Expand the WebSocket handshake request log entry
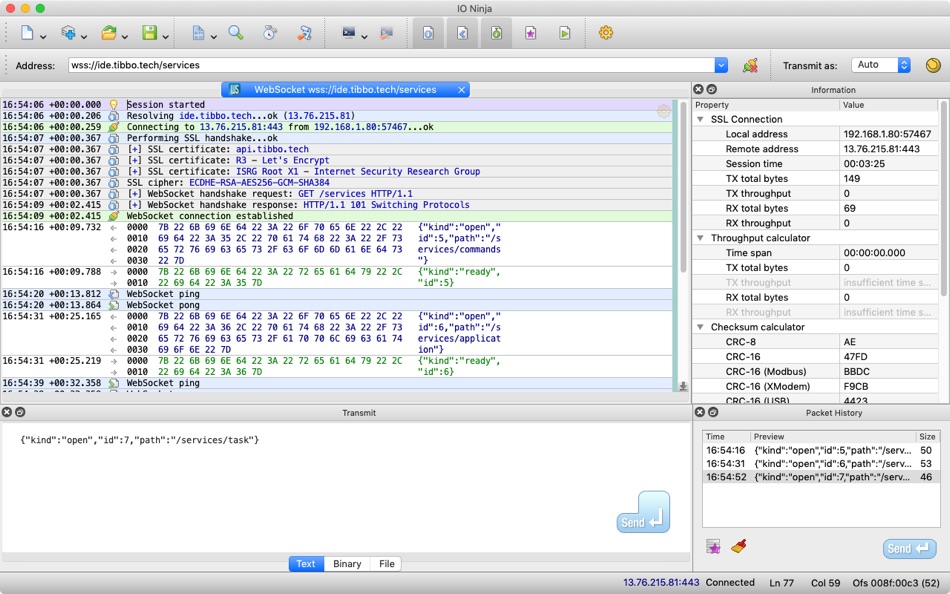 pos(133,194)
